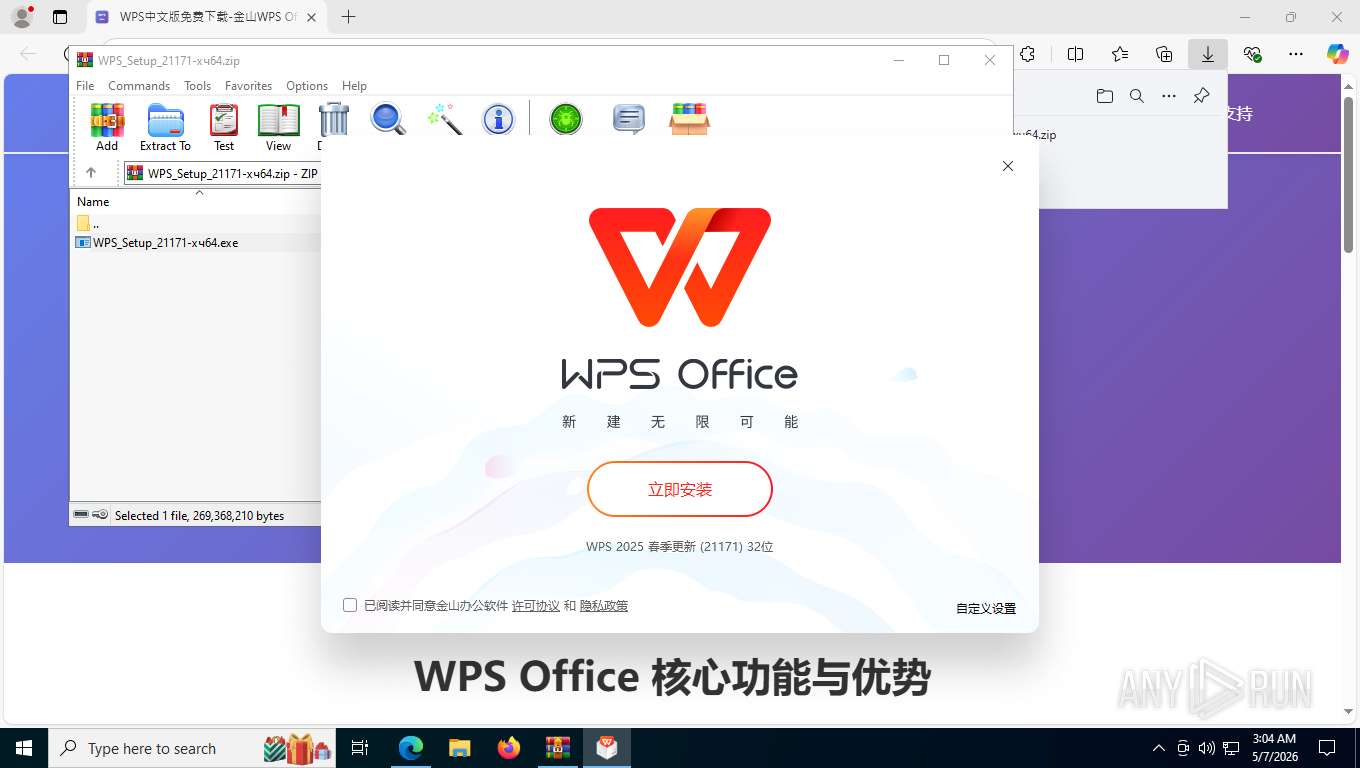Open the Tools menu in WinRAR
This screenshot has height=768, width=1360.
(x=197, y=86)
